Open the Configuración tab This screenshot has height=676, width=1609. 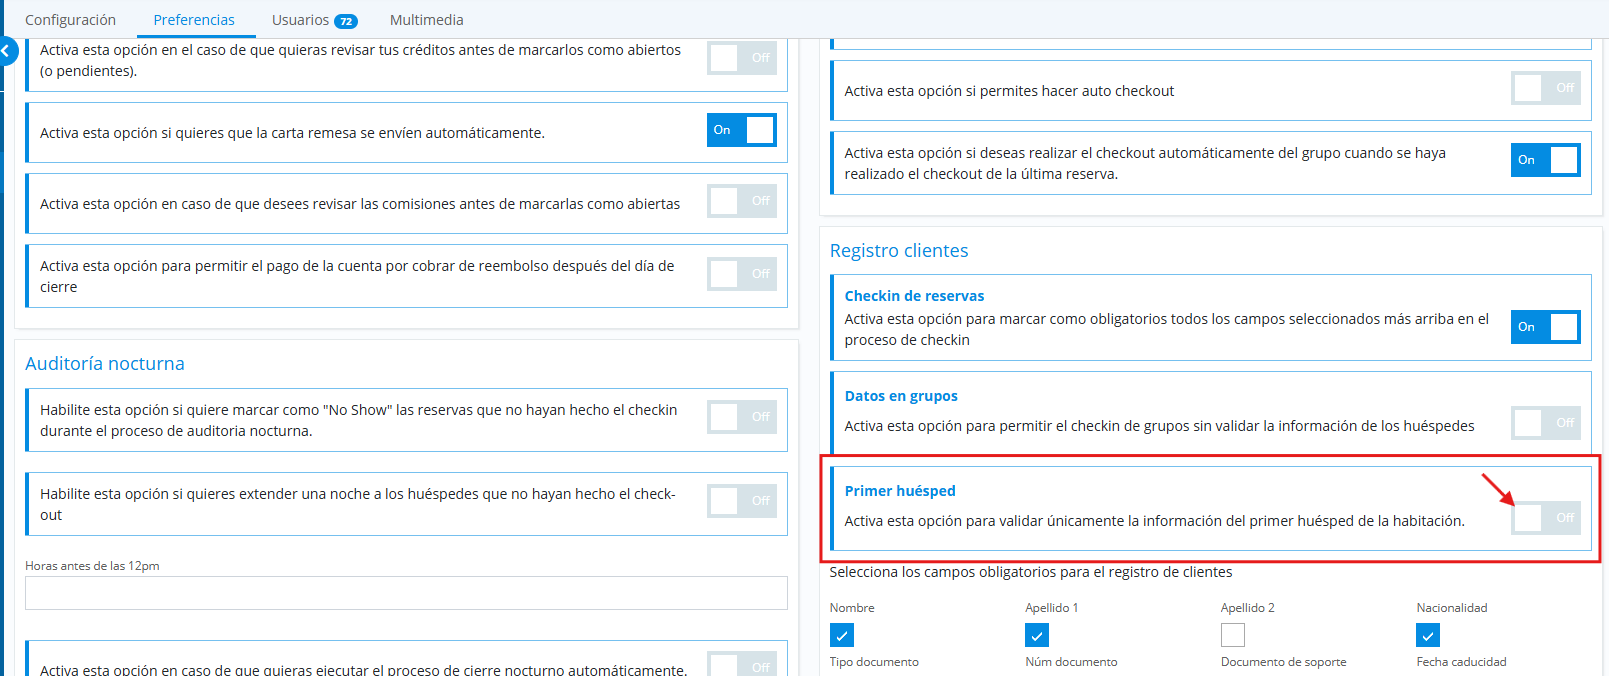pyautogui.click(x=70, y=20)
